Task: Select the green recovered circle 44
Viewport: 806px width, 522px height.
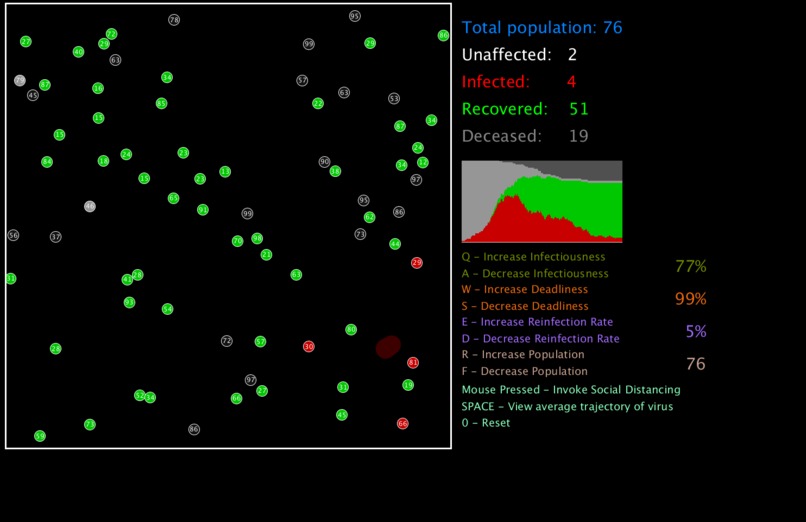Action: point(395,244)
